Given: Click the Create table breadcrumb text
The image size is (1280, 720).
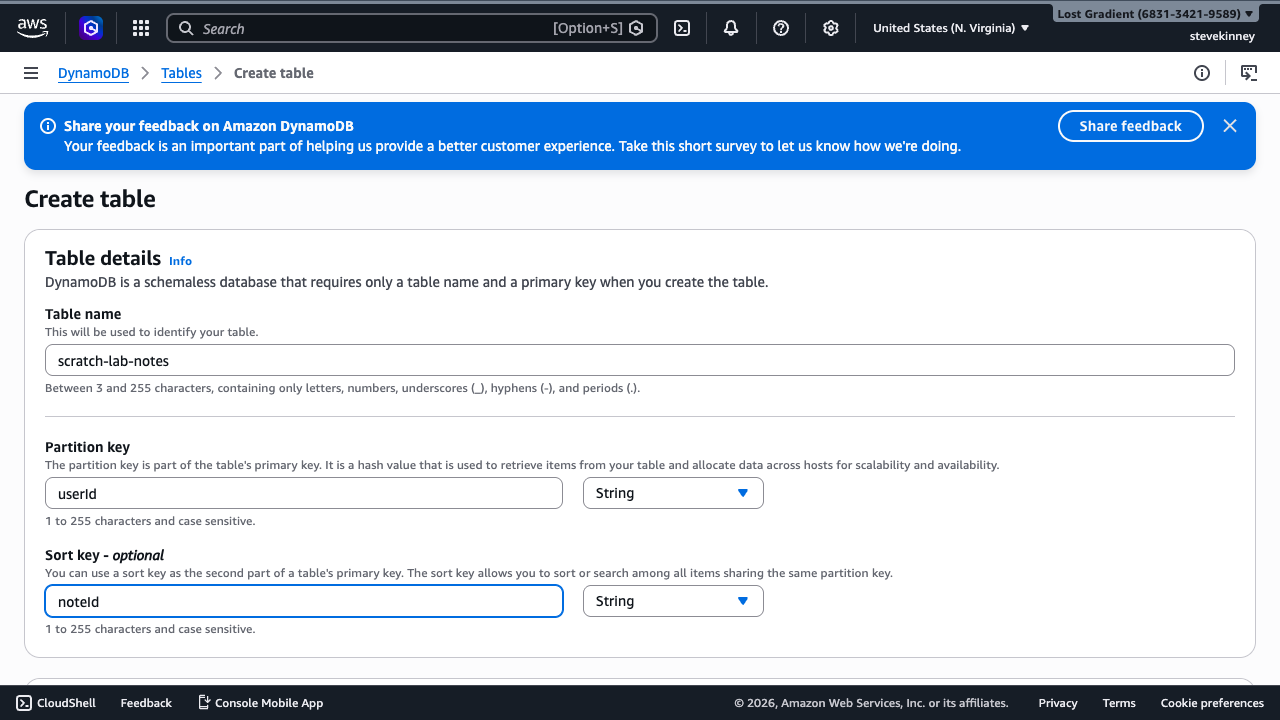Looking at the screenshot, I should click(x=273, y=73).
